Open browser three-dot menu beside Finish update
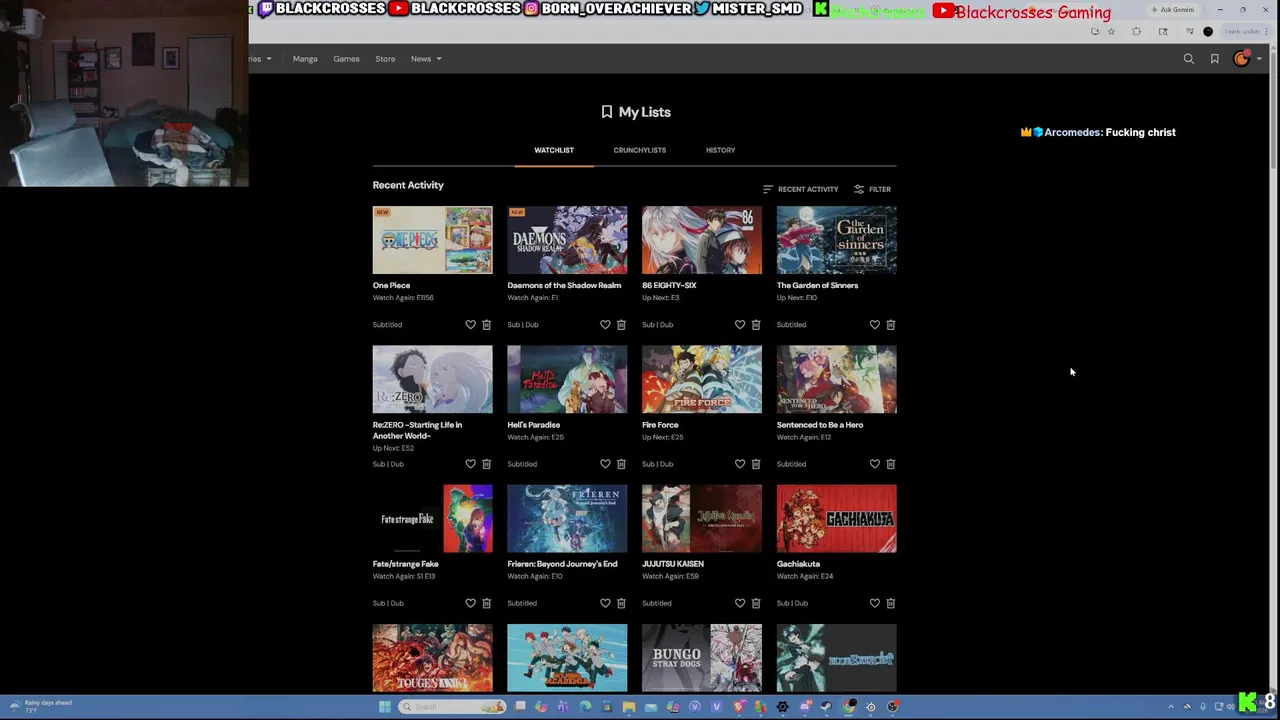This screenshot has width=1280, height=720. click(1266, 32)
